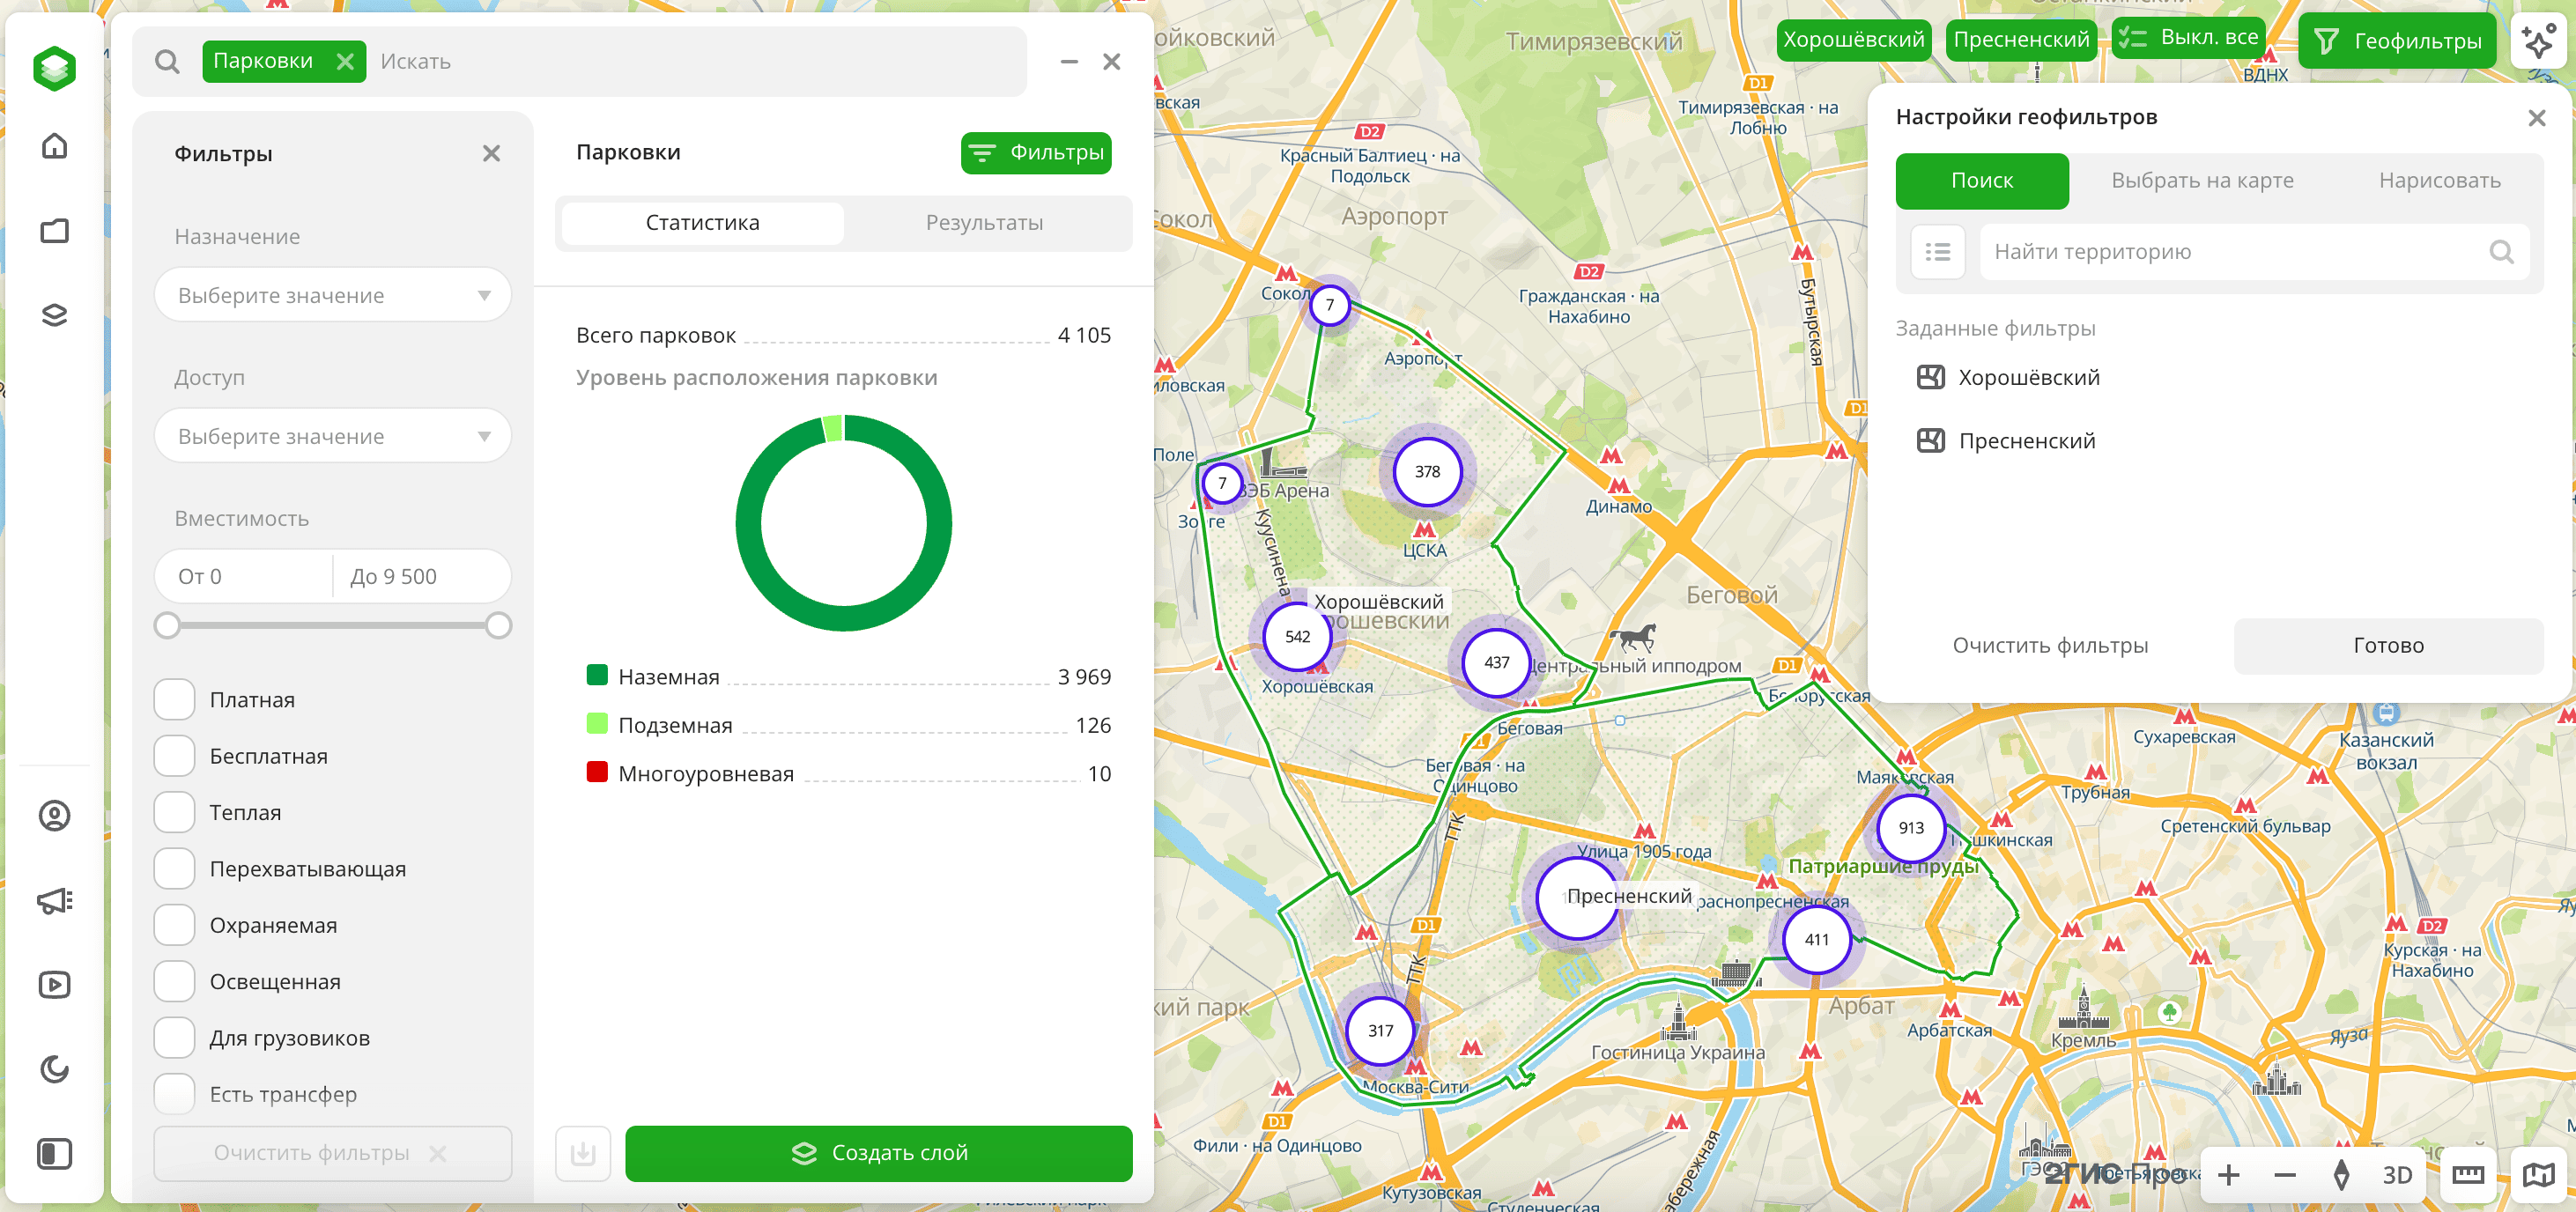Click the AI sparkle icon top right
The image size is (2576, 1212).
point(2538,40)
